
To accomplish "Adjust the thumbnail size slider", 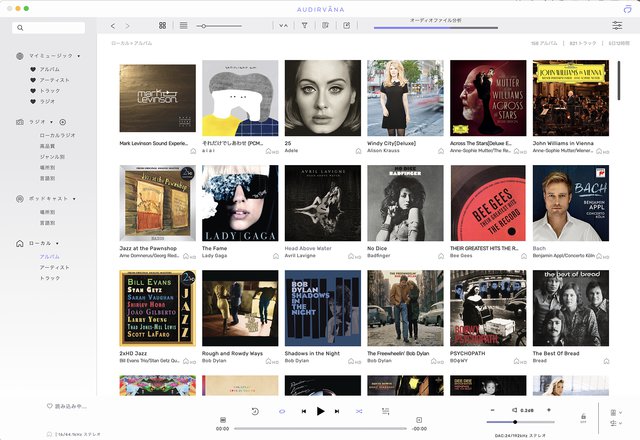I will point(203,25).
